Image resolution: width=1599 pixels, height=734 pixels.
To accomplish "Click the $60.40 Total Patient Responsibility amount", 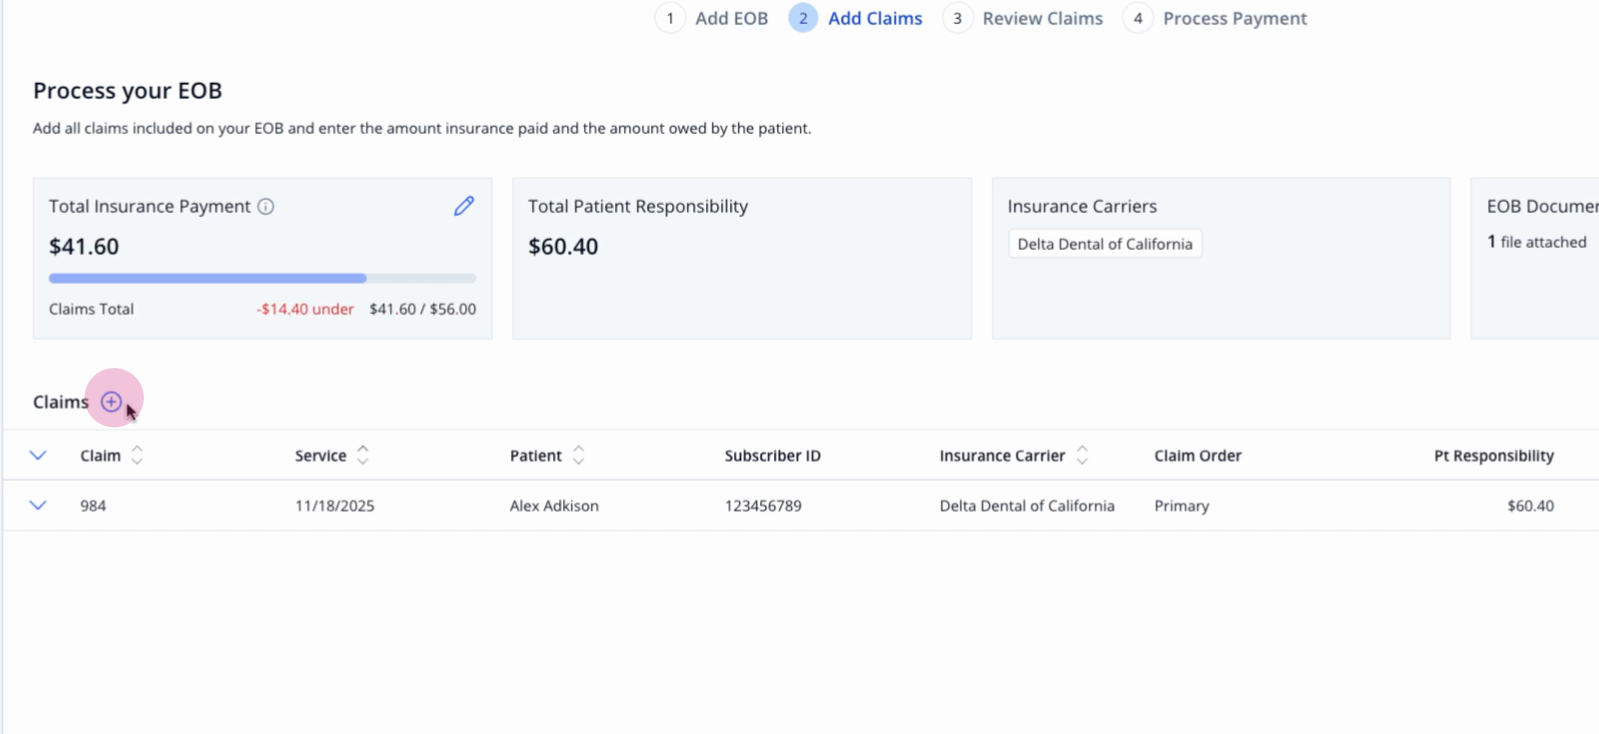I will 563,246.
